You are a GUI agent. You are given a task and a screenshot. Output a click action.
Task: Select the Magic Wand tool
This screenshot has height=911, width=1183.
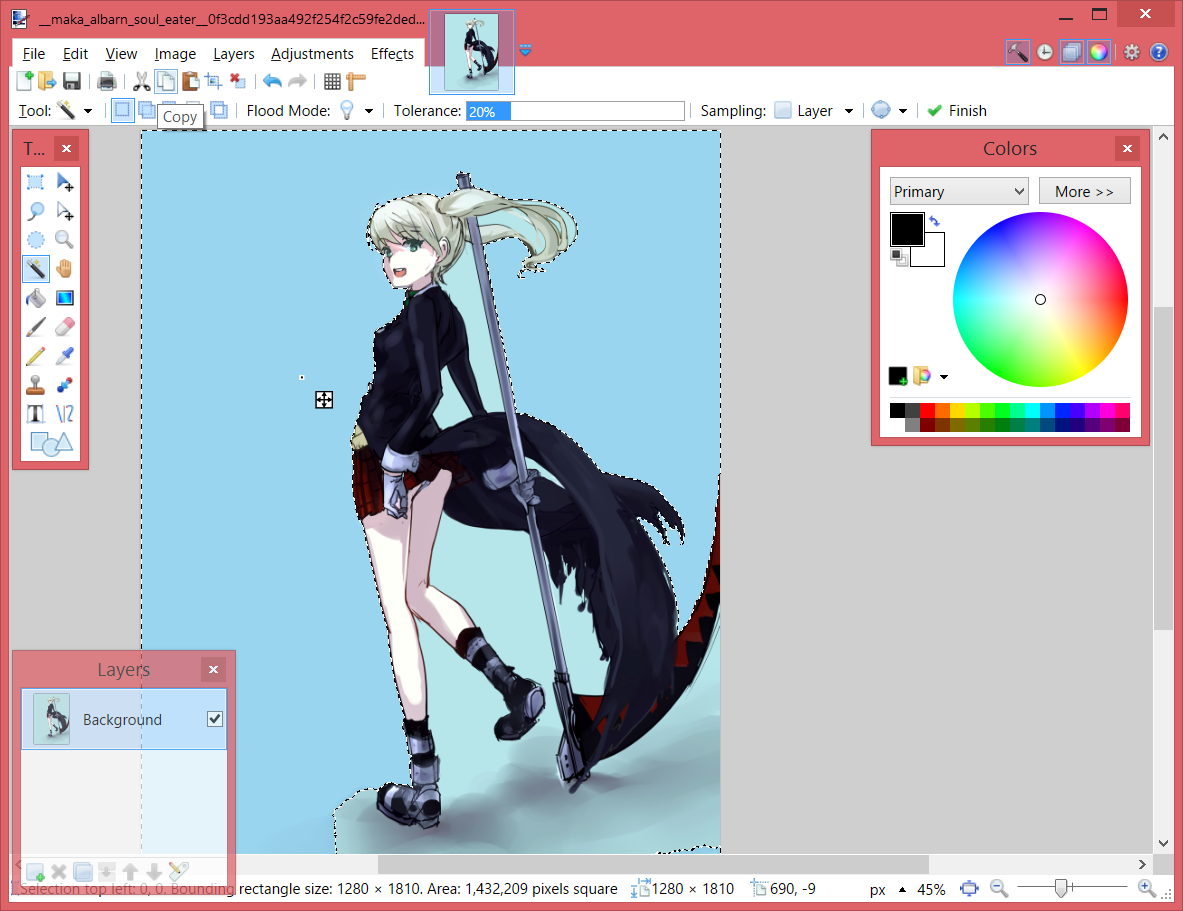pos(35,269)
